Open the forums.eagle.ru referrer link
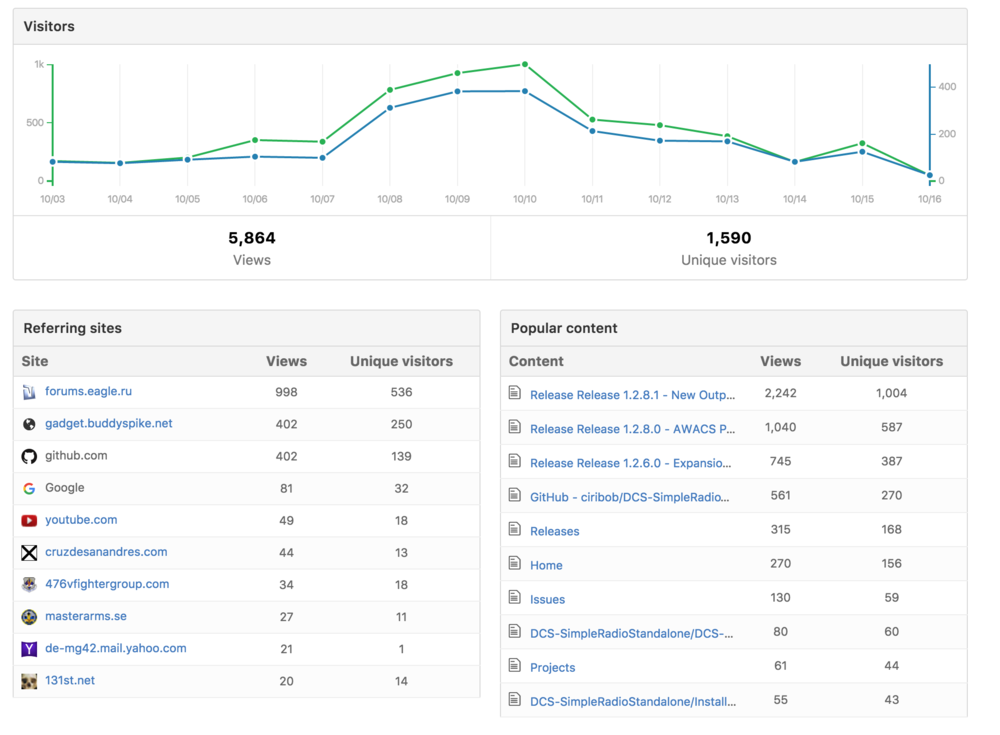 89,391
